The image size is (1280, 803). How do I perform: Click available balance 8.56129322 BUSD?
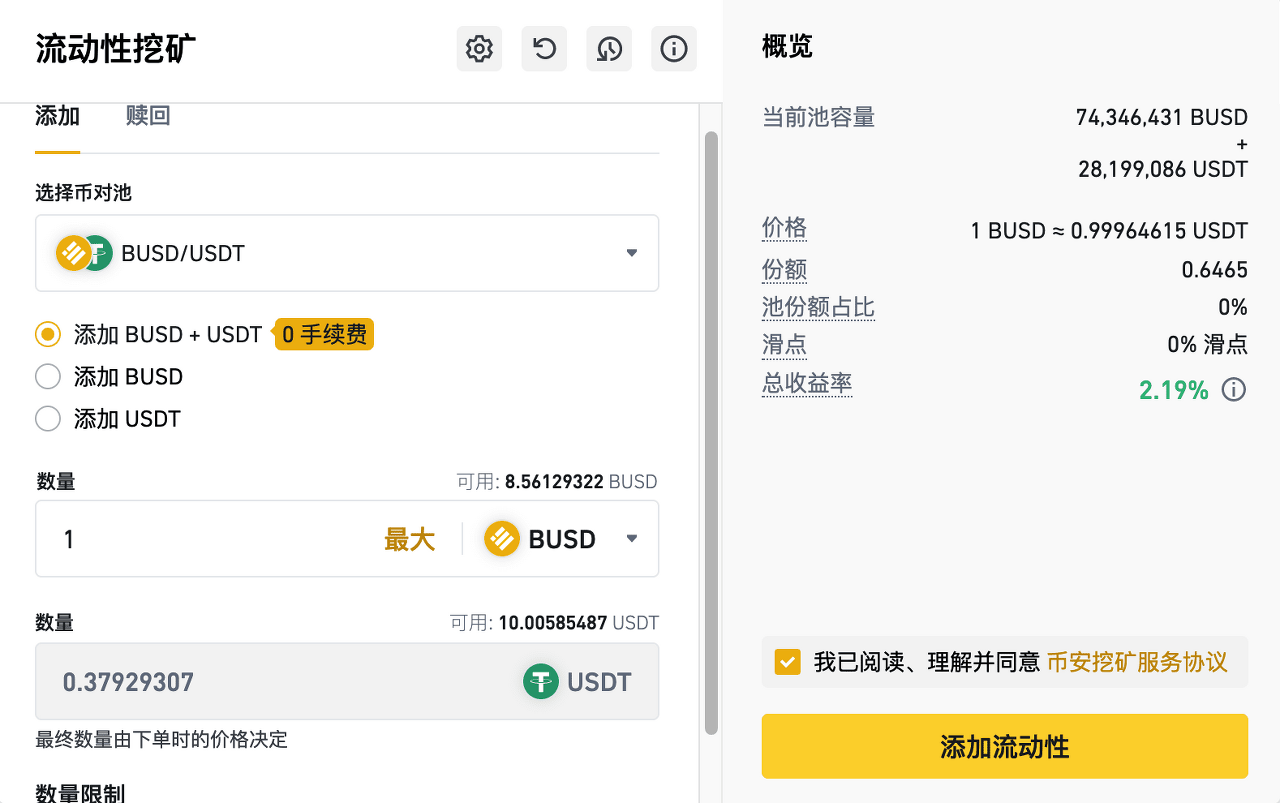[581, 482]
